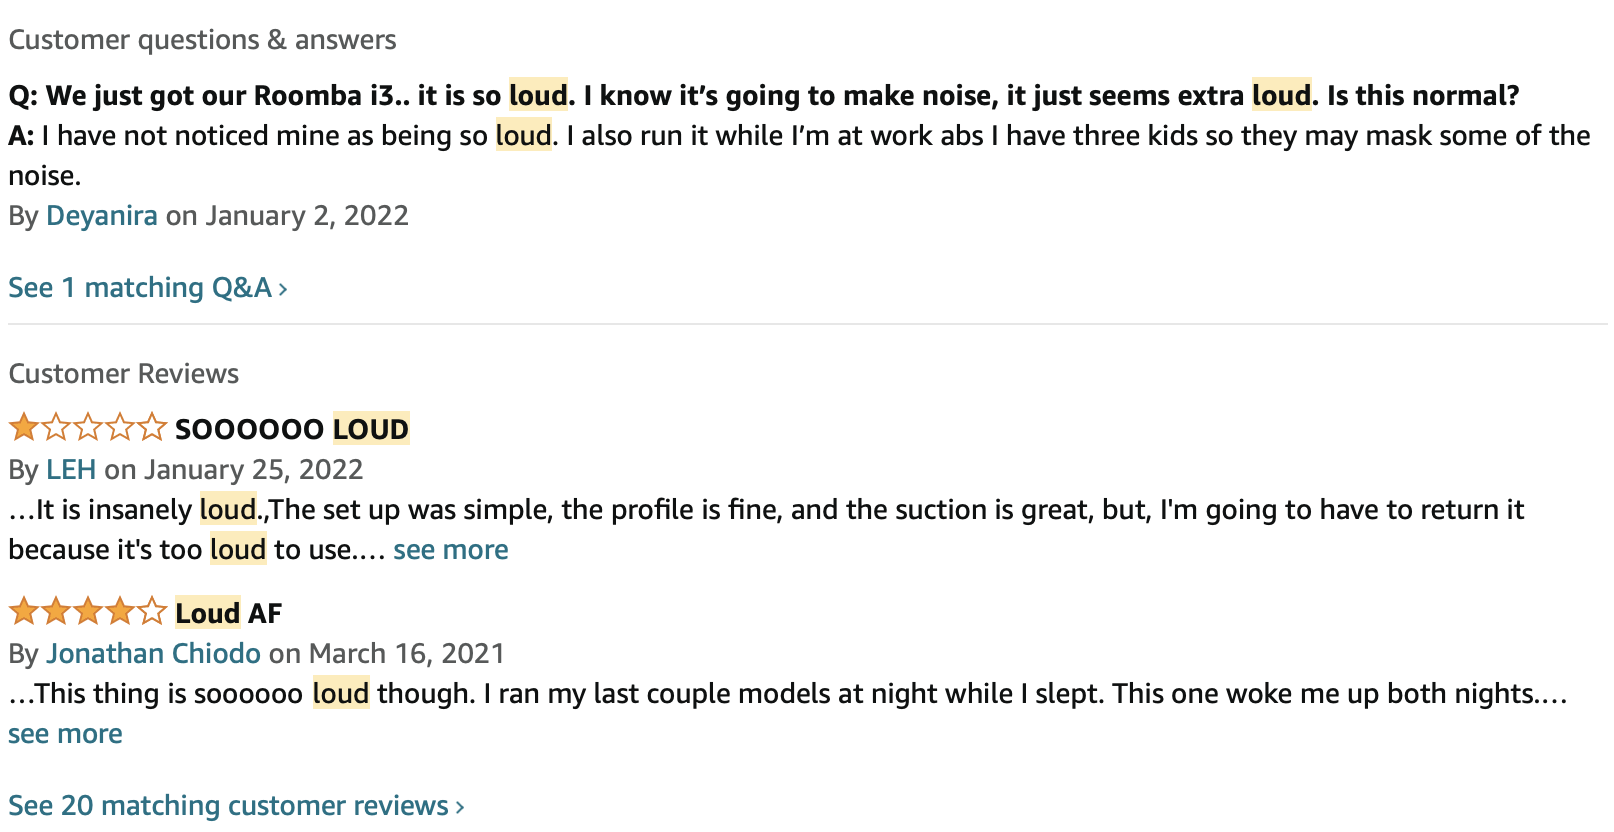Click the Customer Reviews heading
Image resolution: width=1614 pixels, height=832 pixels.
click(124, 374)
